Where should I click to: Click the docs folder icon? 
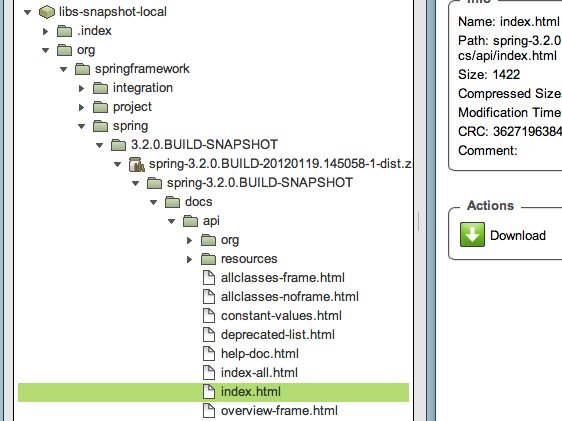pyautogui.click(x=172, y=202)
